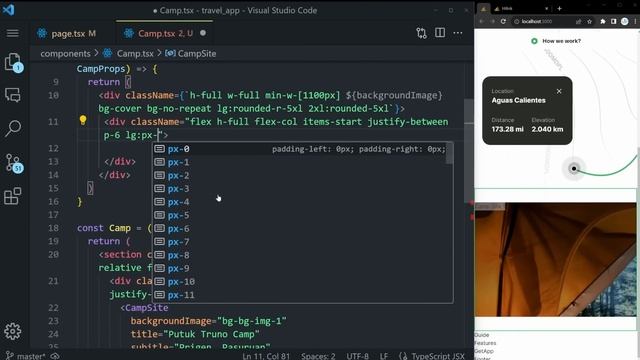
Task: Open the Explorer view in activity bar
Action: point(13,62)
